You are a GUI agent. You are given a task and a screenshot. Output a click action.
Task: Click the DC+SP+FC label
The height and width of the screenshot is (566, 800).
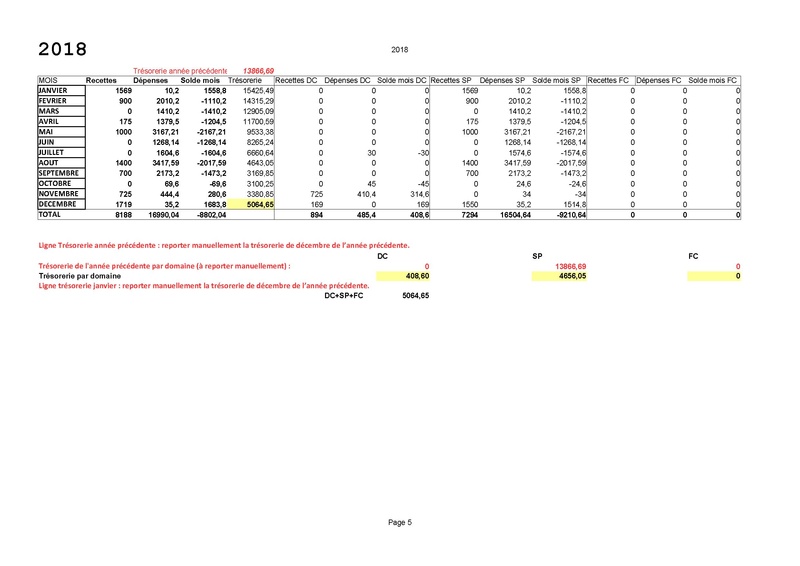(x=345, y=296)
